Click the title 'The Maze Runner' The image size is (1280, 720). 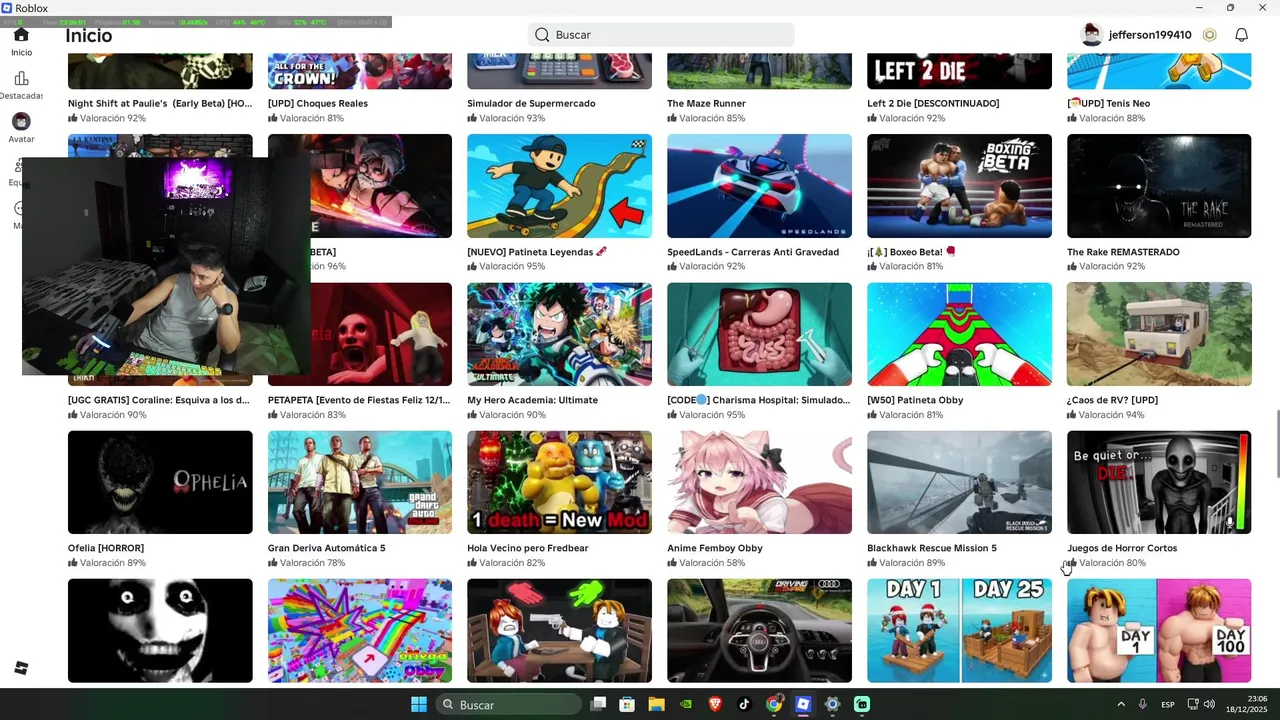coord(706,103)
